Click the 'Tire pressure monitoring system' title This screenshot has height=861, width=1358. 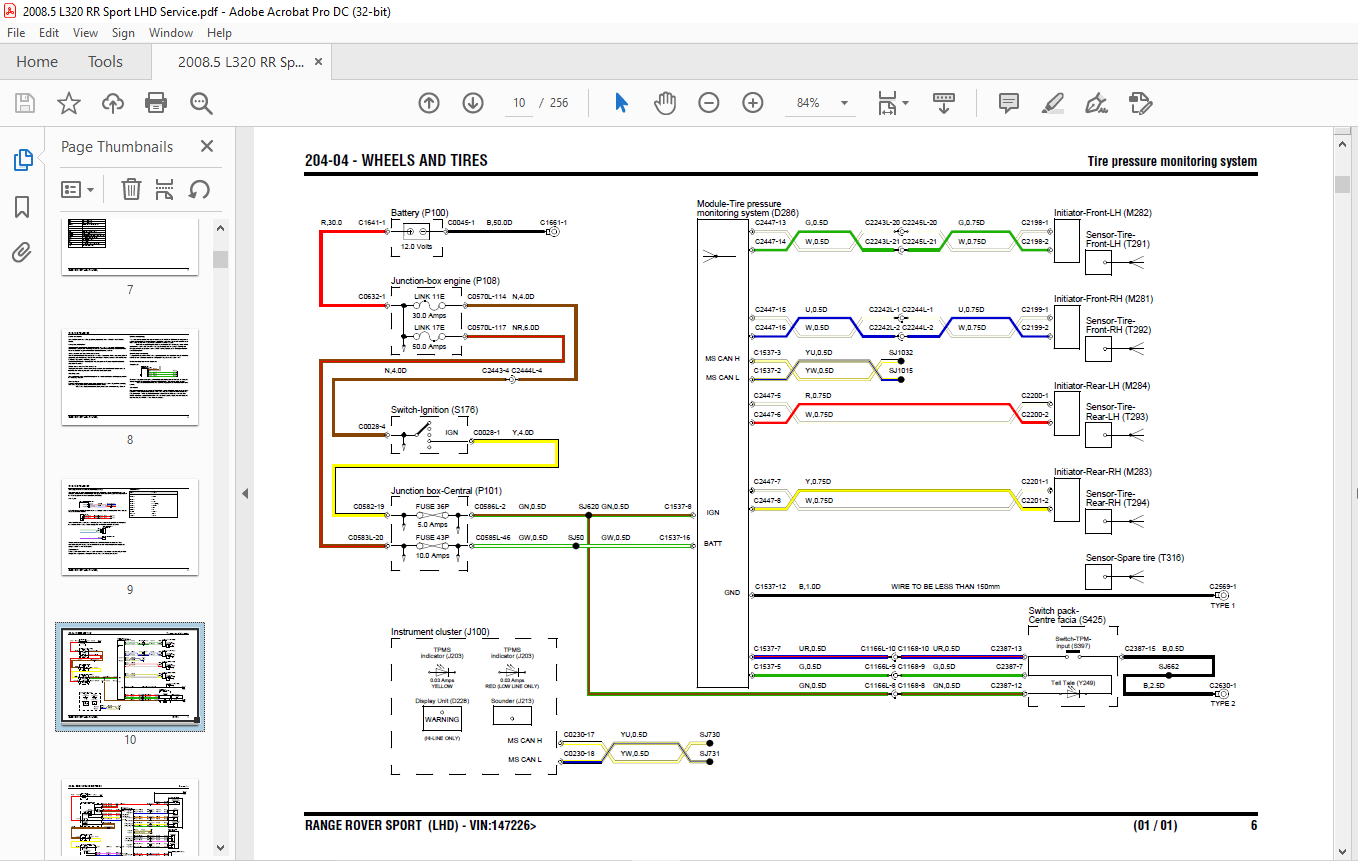[1172, 162]
